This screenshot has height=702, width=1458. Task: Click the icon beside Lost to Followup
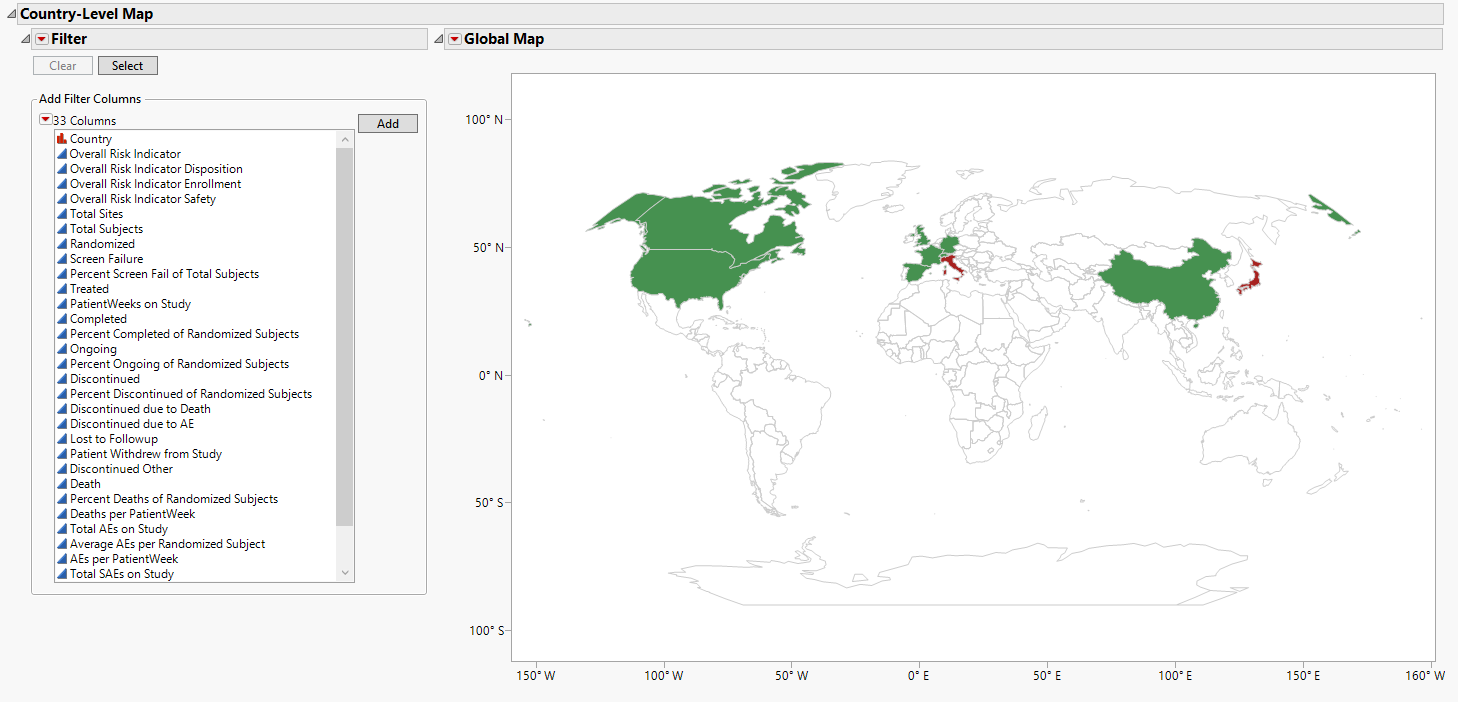click(x=62, y=439)
